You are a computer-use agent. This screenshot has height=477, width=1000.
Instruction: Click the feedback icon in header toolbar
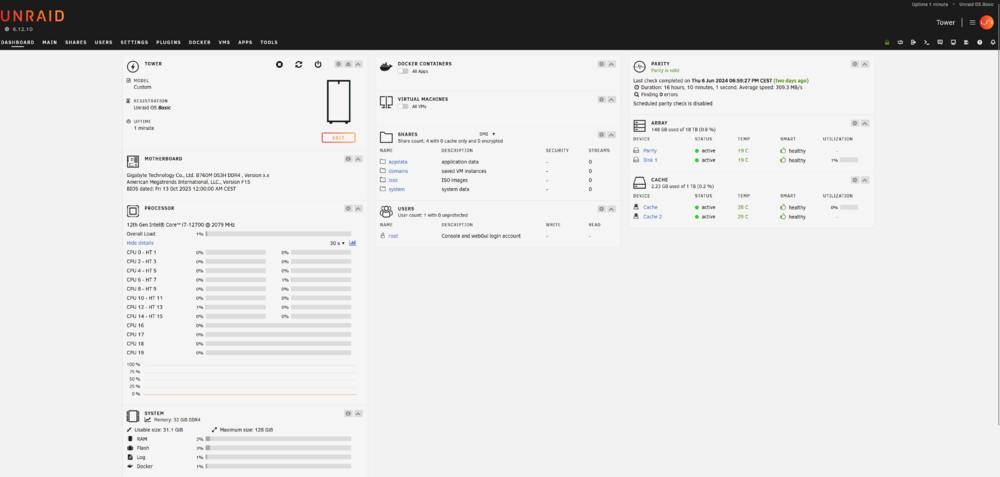point(939,43)
